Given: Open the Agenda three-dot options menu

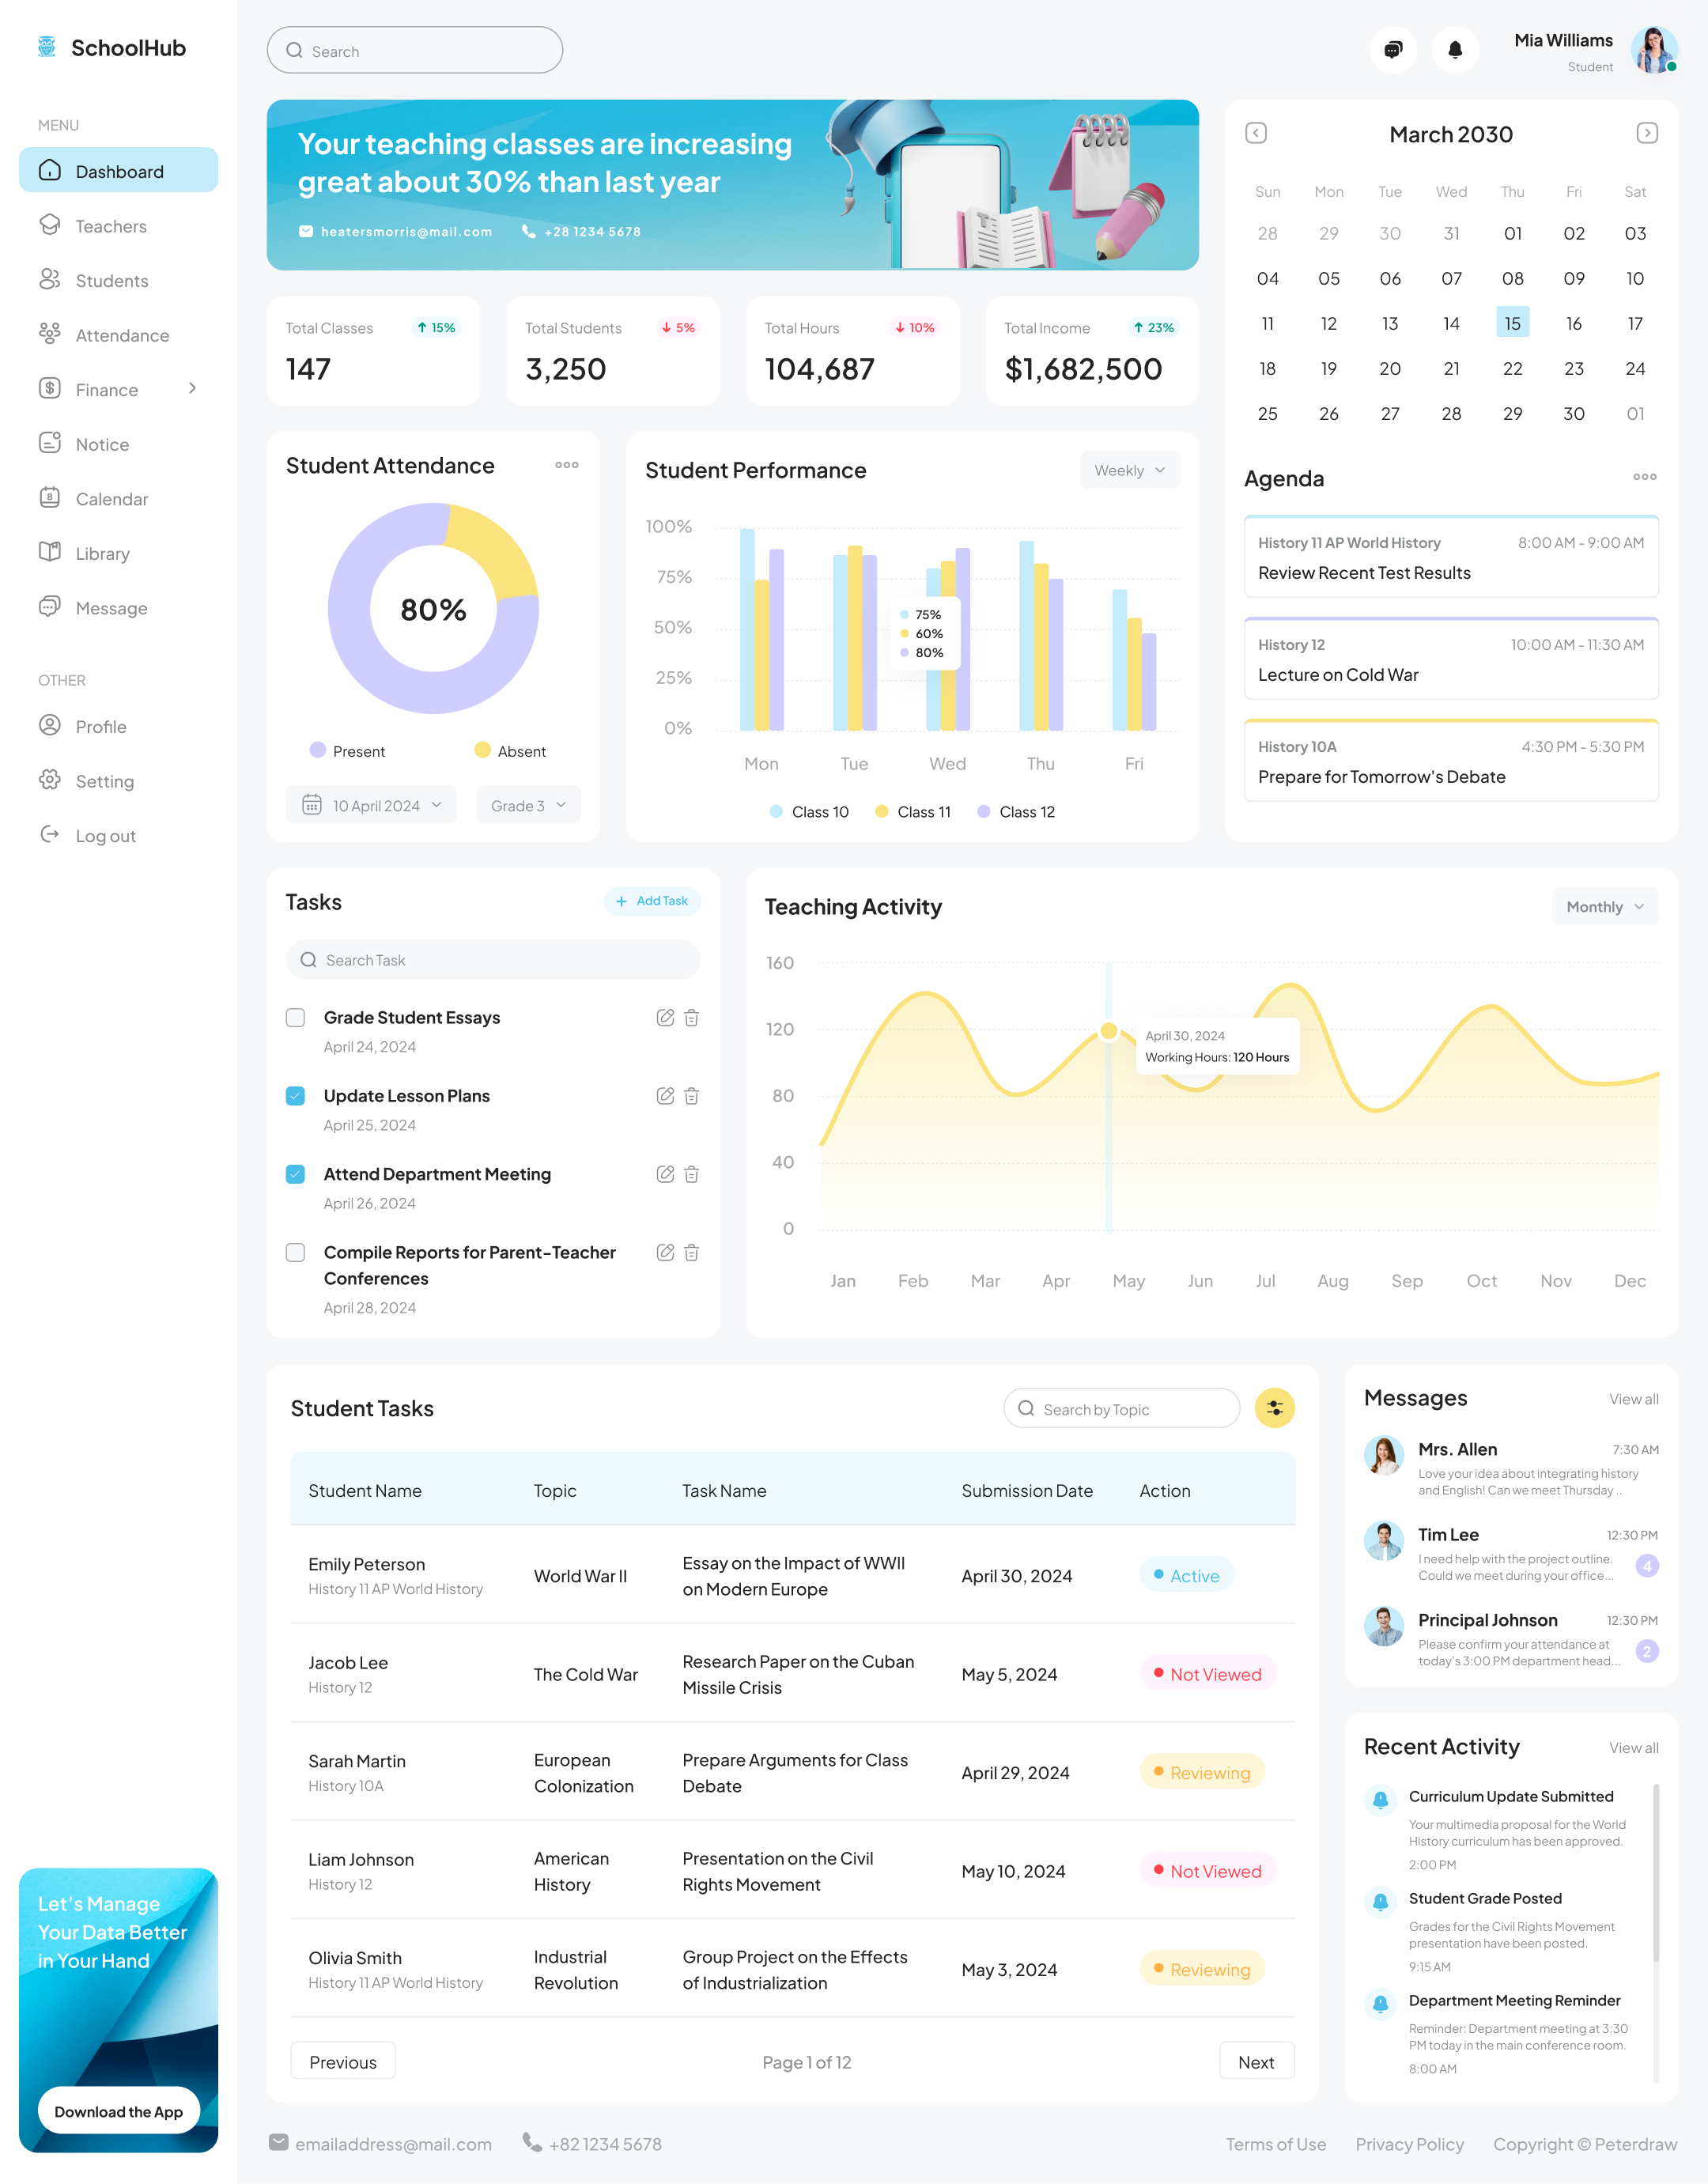Looking at the screenshot, I should point(1644,477).
